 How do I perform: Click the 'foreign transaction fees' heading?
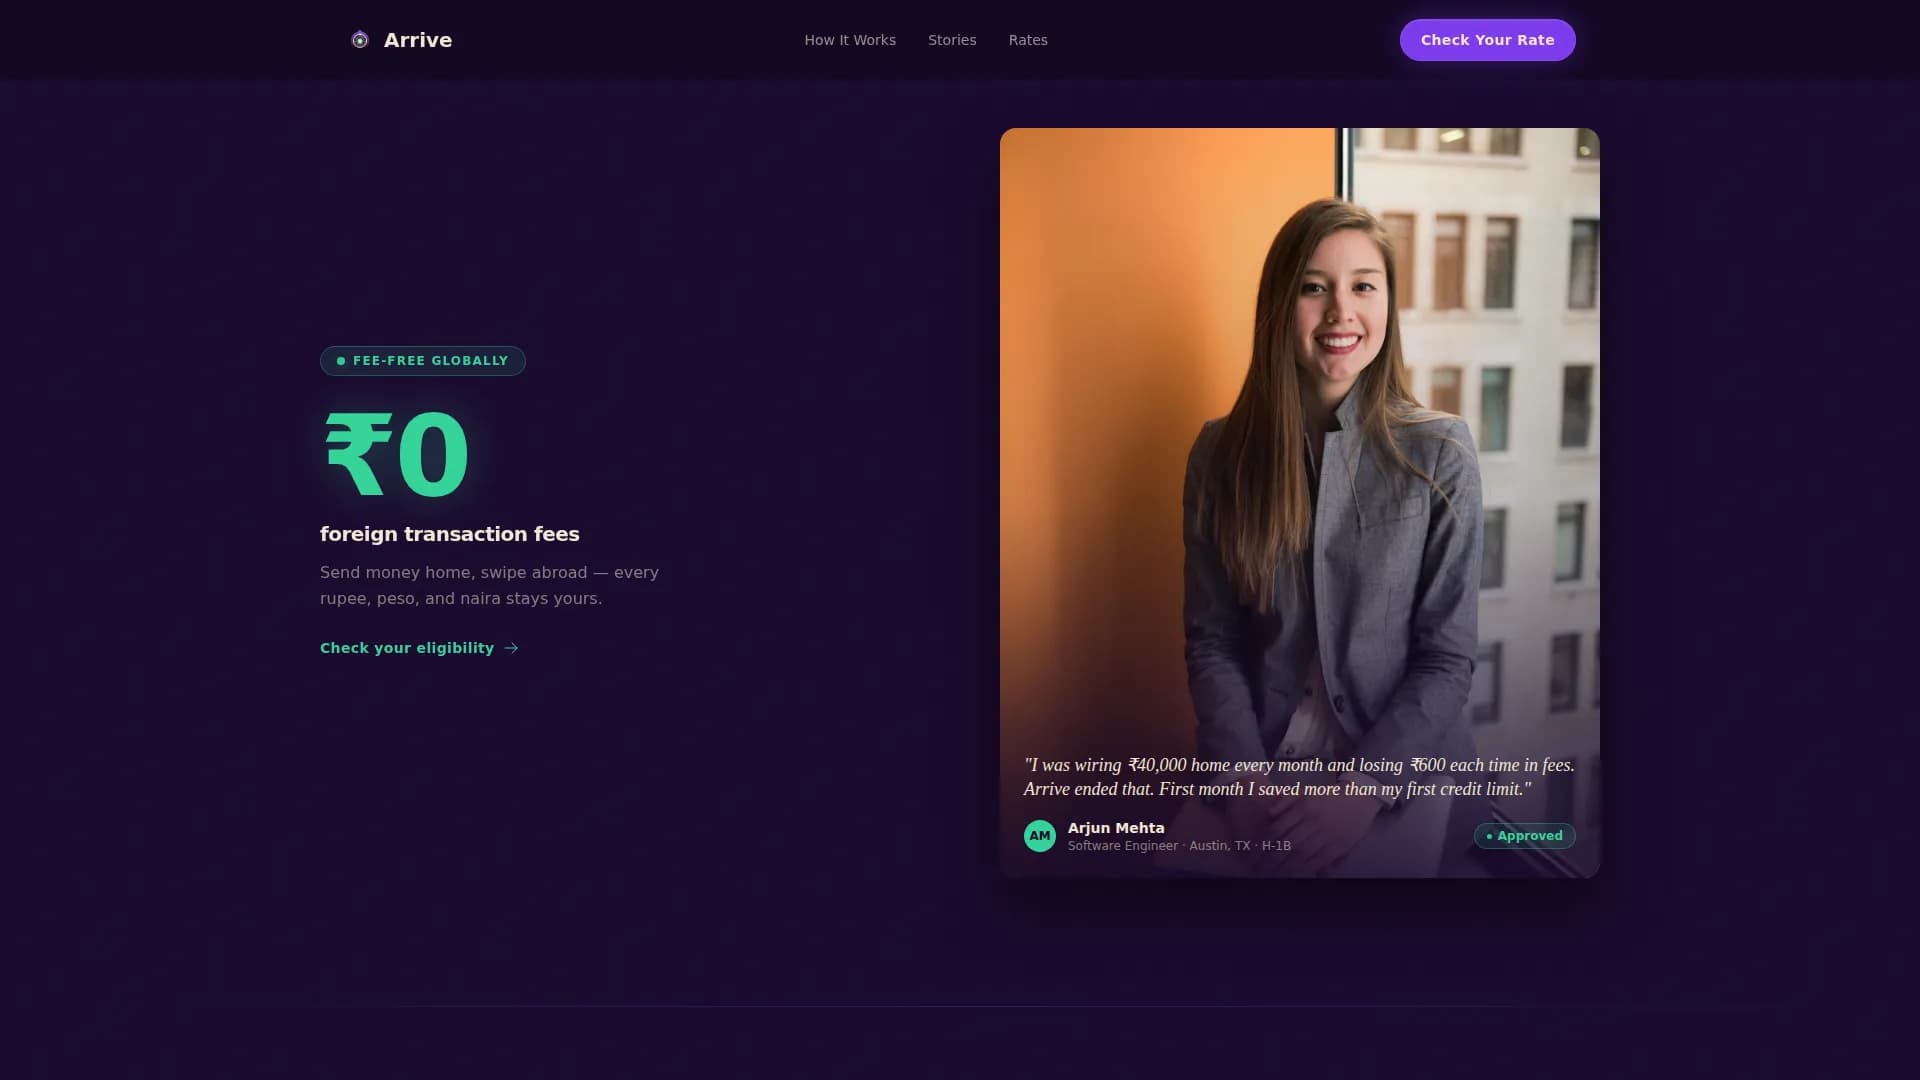coord(450,534)
